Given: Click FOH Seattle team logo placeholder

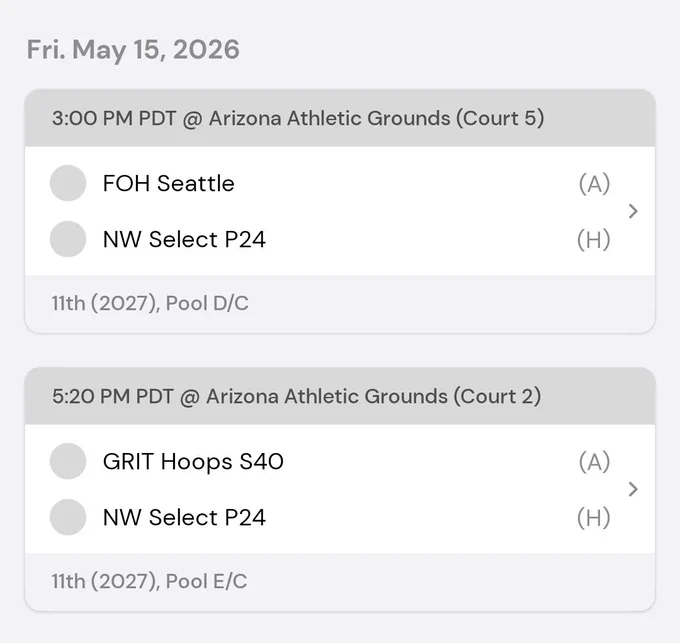Looking at the screenshot, I should 68,183.
